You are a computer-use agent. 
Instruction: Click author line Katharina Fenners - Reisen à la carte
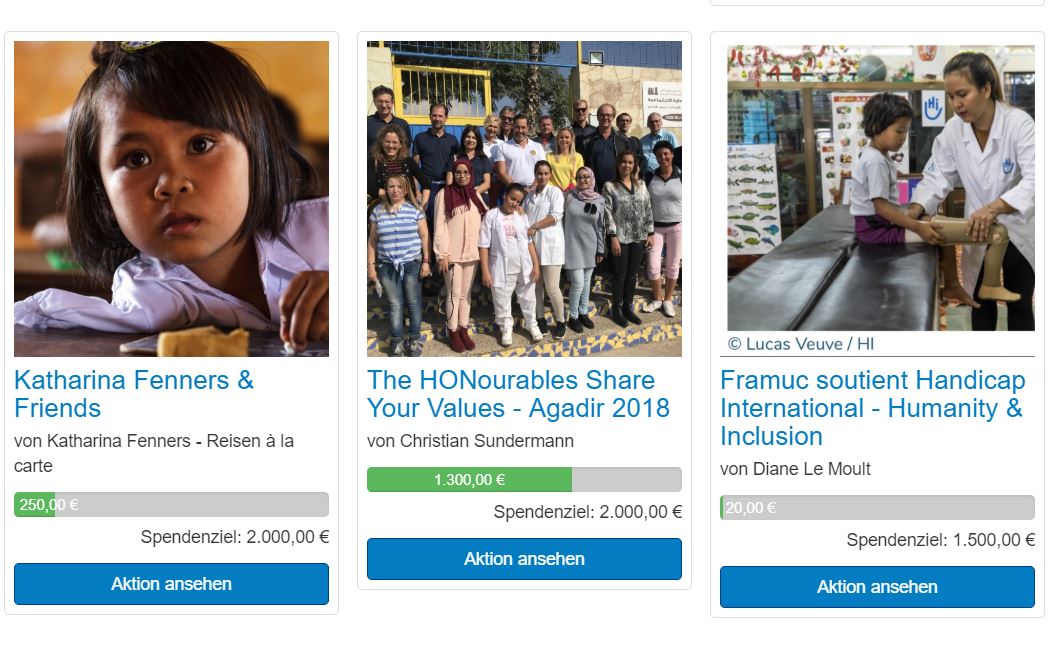click(154, 453)
